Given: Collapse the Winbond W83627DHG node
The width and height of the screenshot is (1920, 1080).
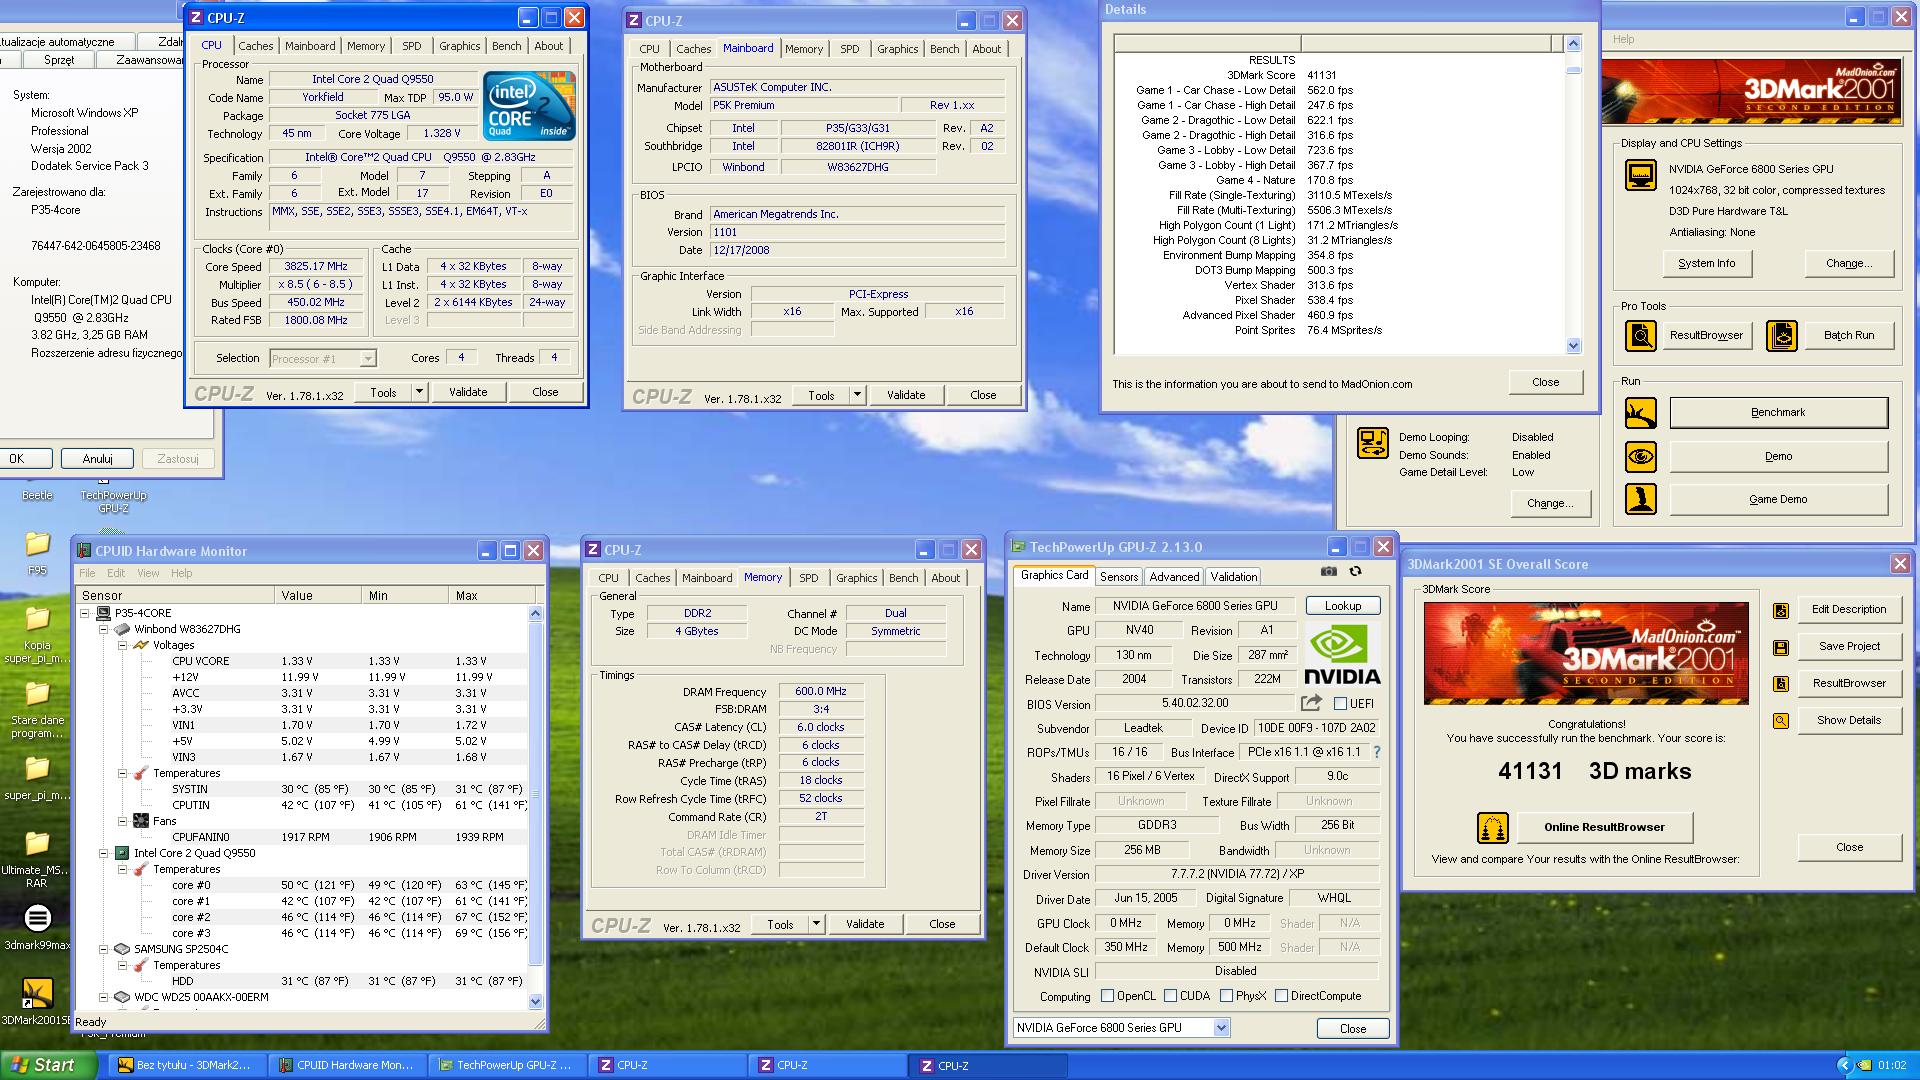Looking at the screenshot, I should coord(103,629).
